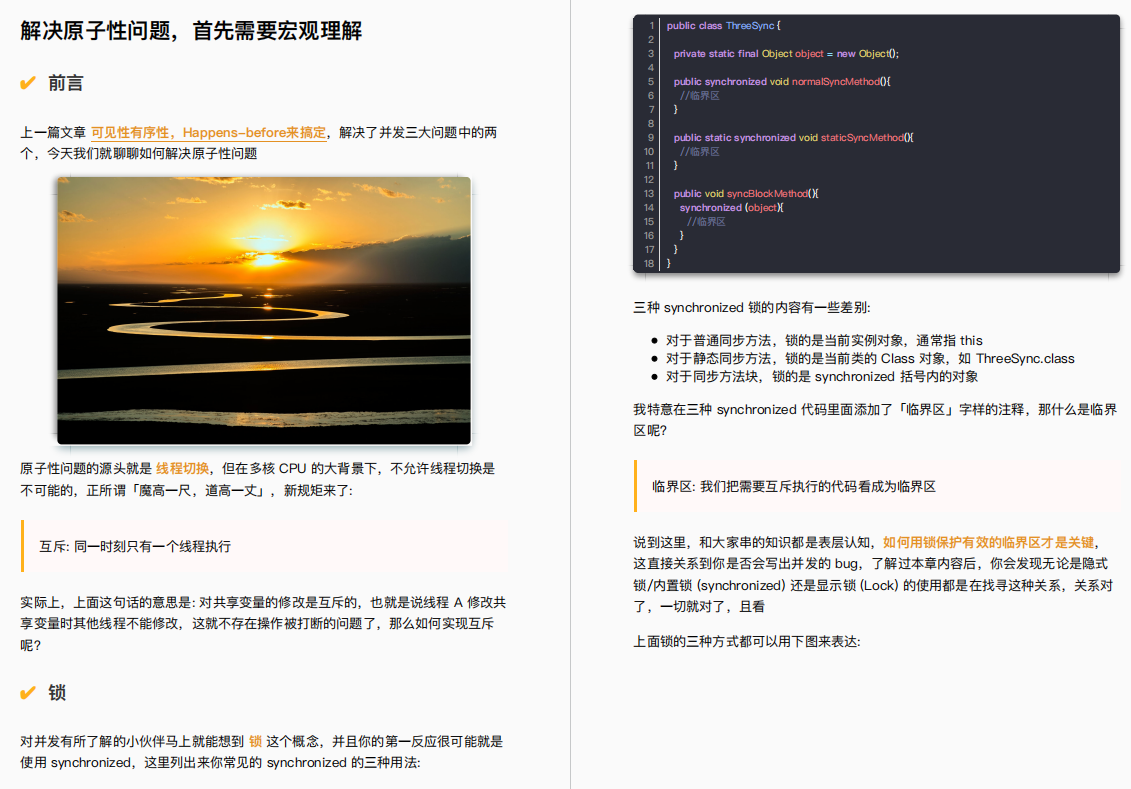
Task: Click sentence 上面锁的三种方式都可以用下图来表达
Action: tap(747, 642)
